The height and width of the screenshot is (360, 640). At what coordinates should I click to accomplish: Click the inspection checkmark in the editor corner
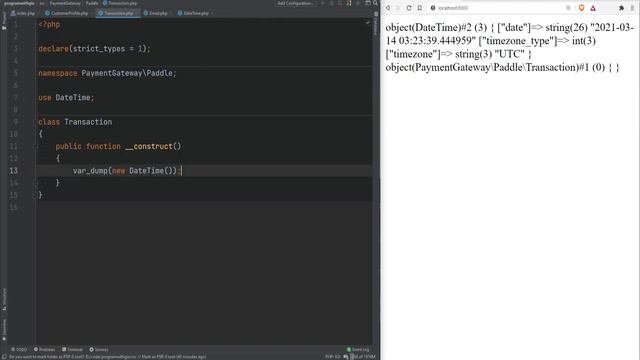tap(367, 22)
